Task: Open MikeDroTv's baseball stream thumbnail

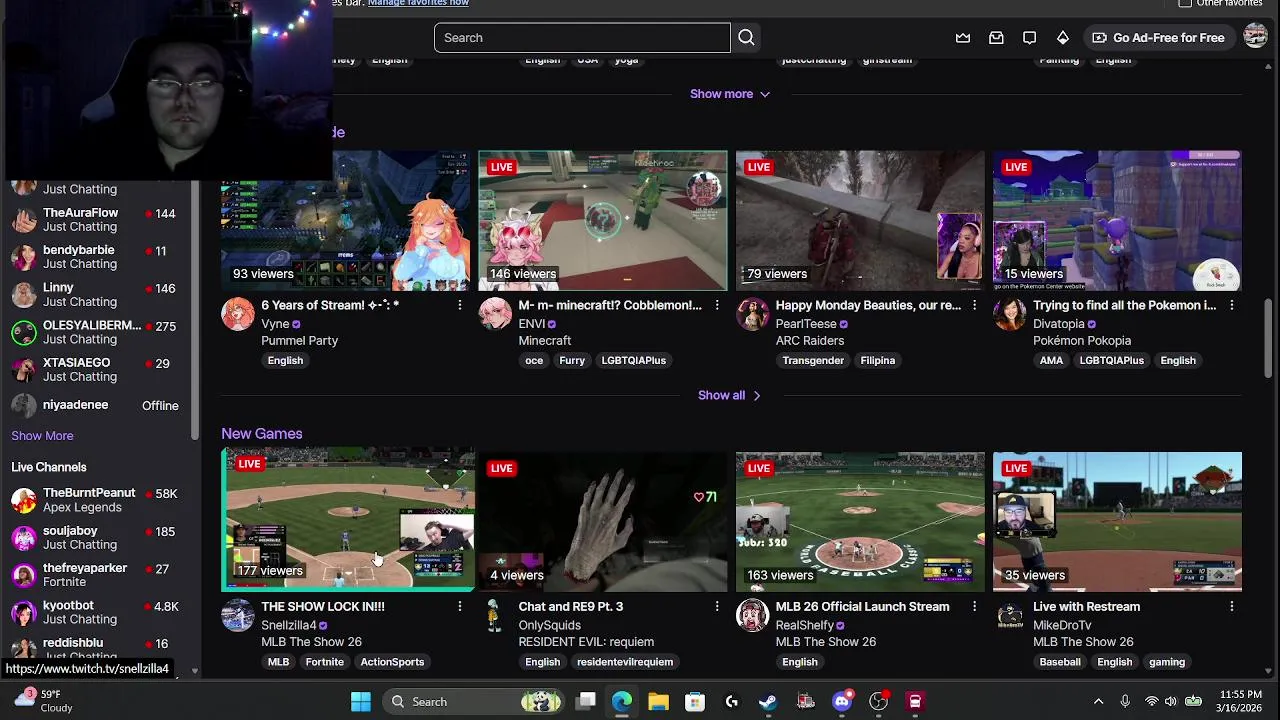Action: pos(1117,522)
